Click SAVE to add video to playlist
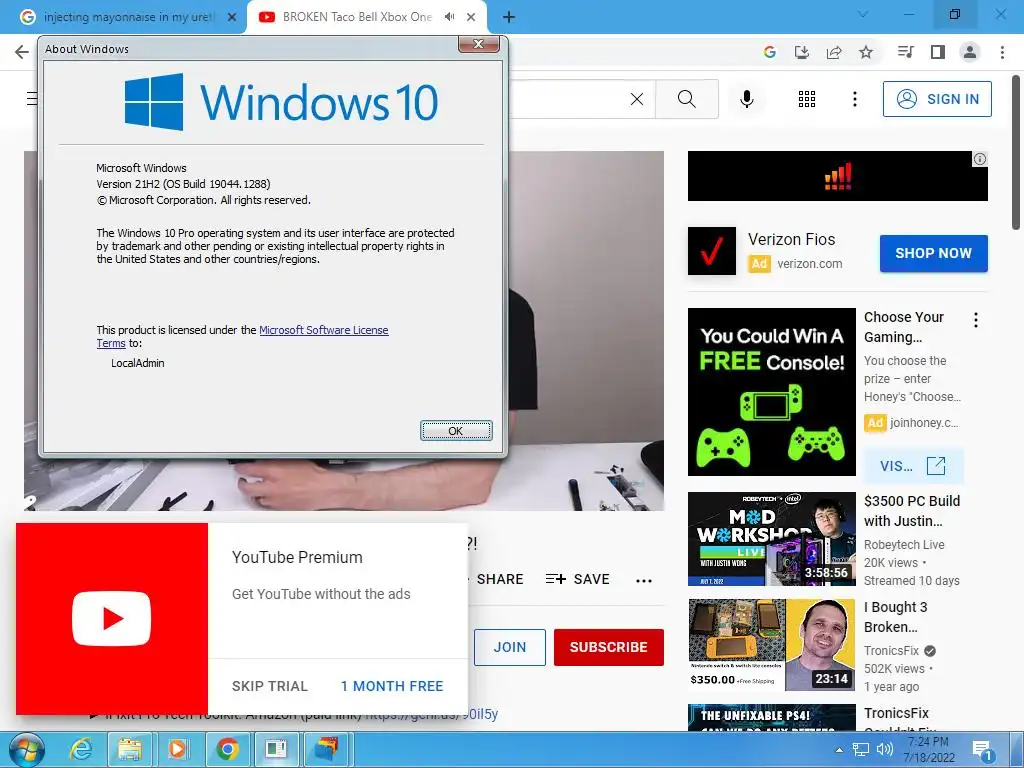Image resolution: width=1024 pixels, height=768 pixels. coord(578,579)
